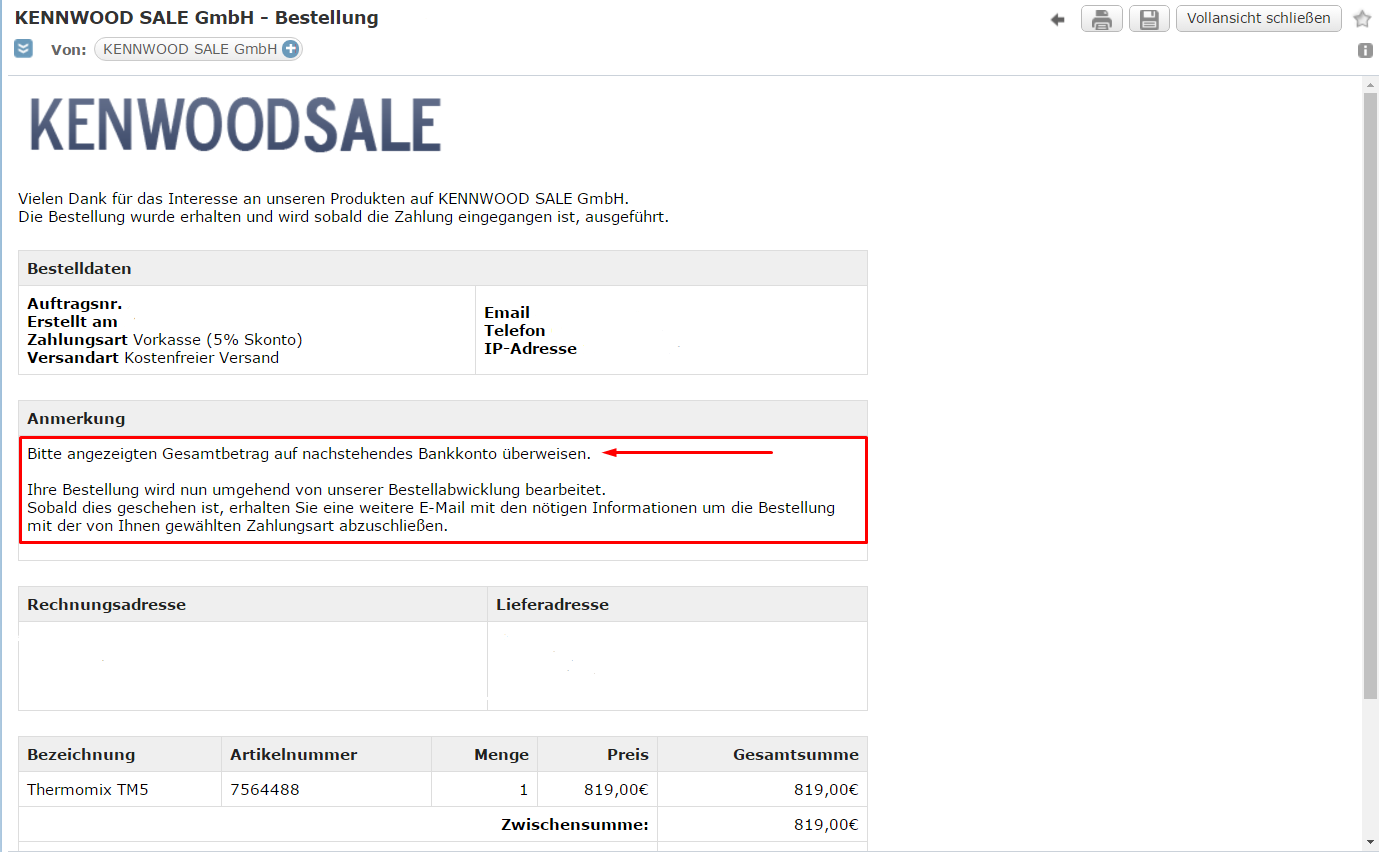Screen dimensions: 1381x852
Task: Print the email with printer icon
Action: [1102, 19]
